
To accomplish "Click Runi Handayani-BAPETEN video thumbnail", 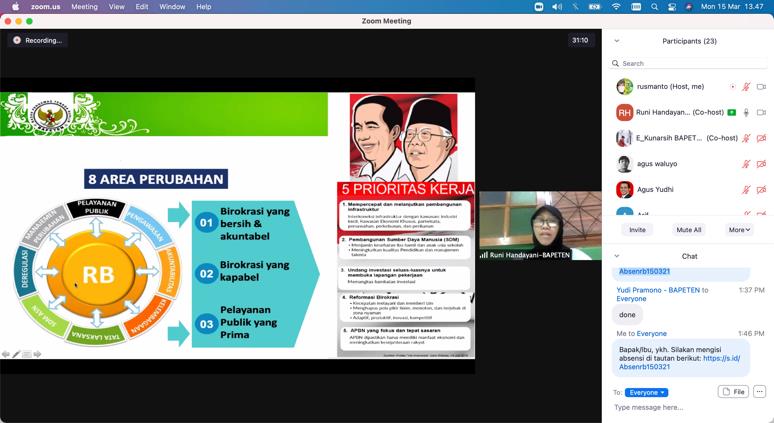I will tap(541, 226).
